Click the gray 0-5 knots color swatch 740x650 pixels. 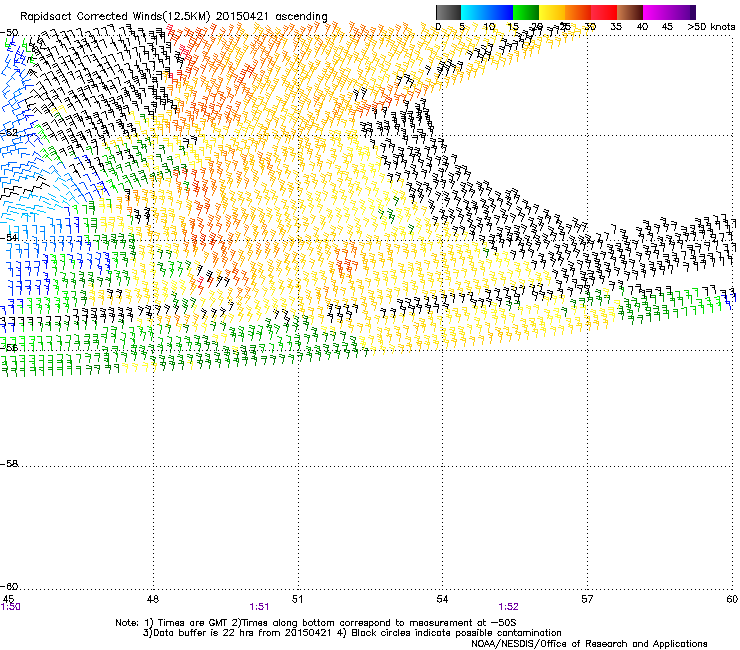448,12
